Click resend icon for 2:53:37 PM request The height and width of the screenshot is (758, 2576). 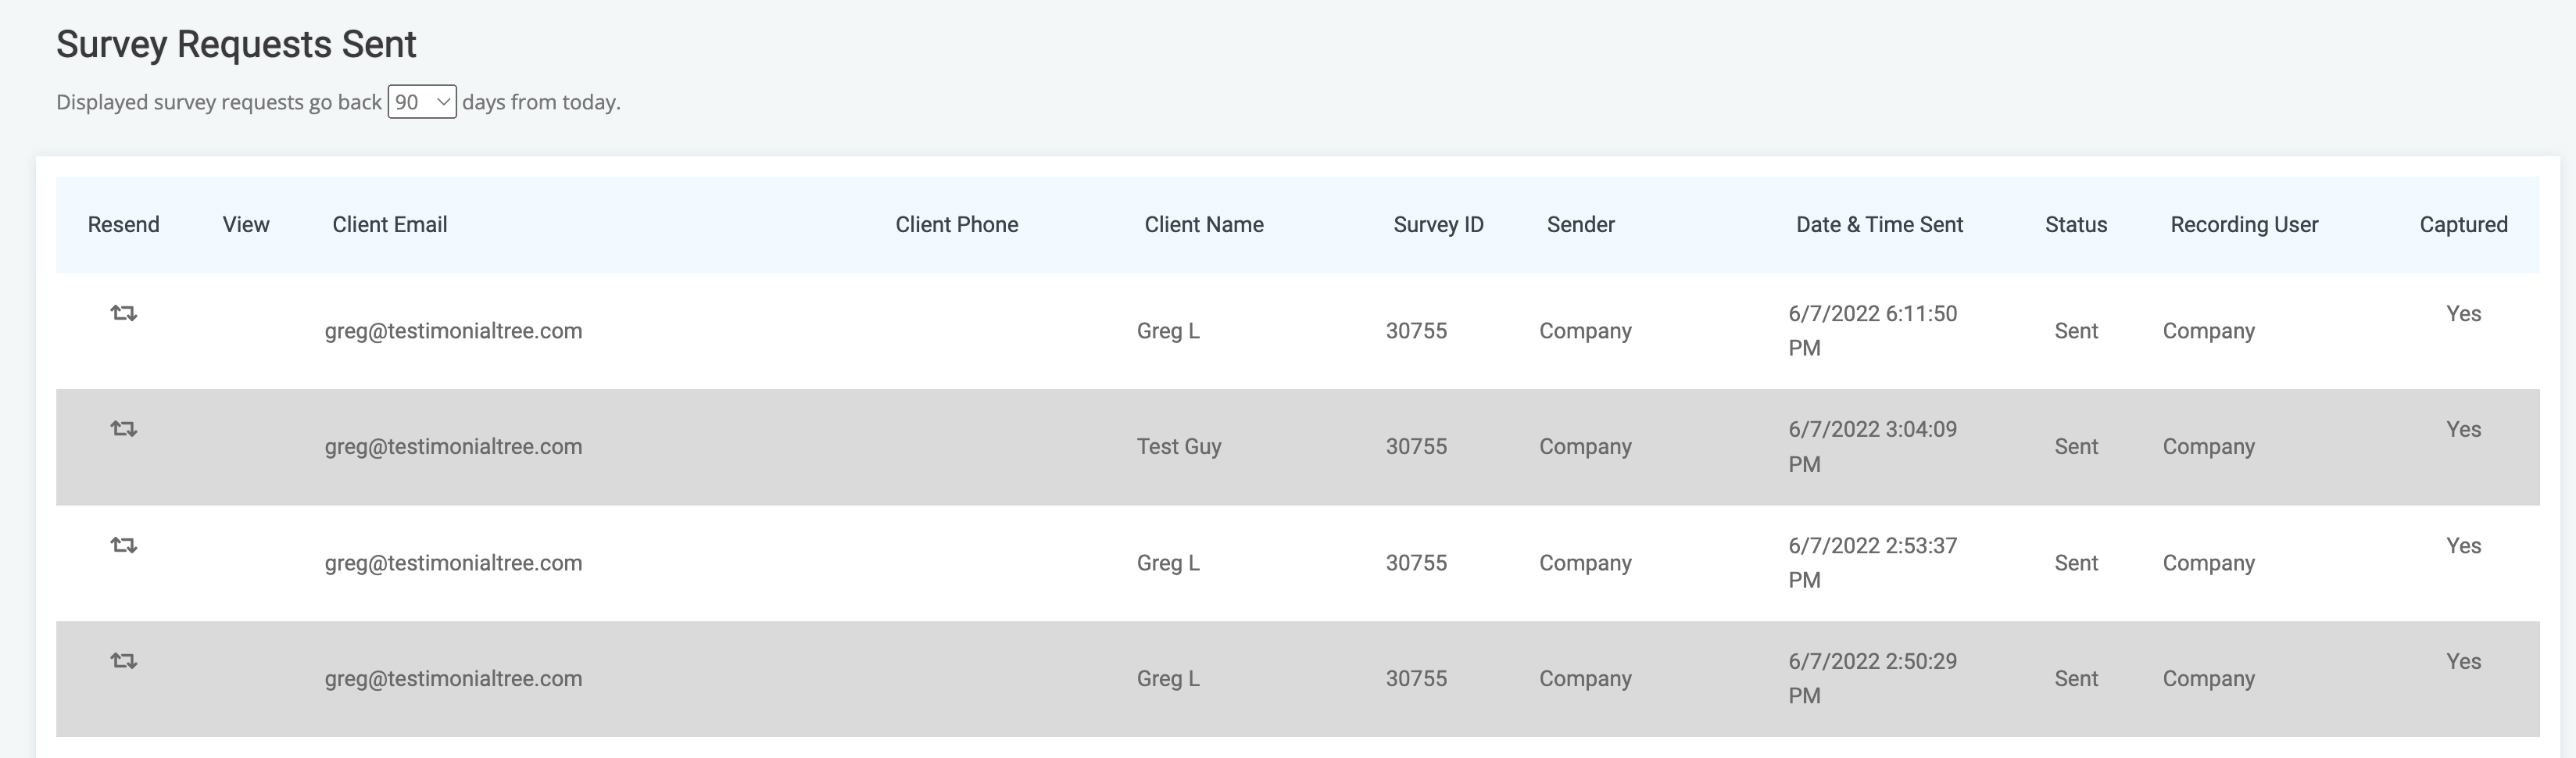pos(123,546)
